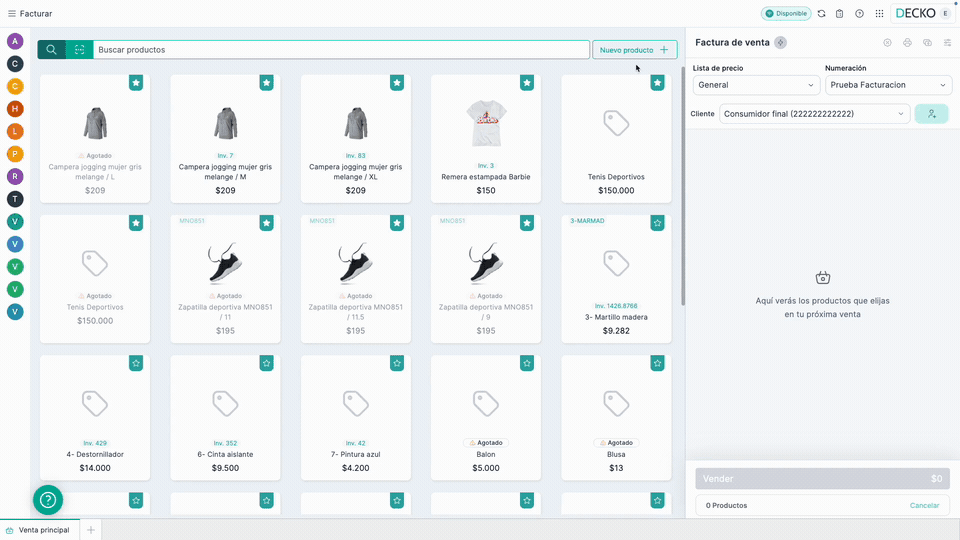Click the Nuevo producto button

tap(634, 50)
